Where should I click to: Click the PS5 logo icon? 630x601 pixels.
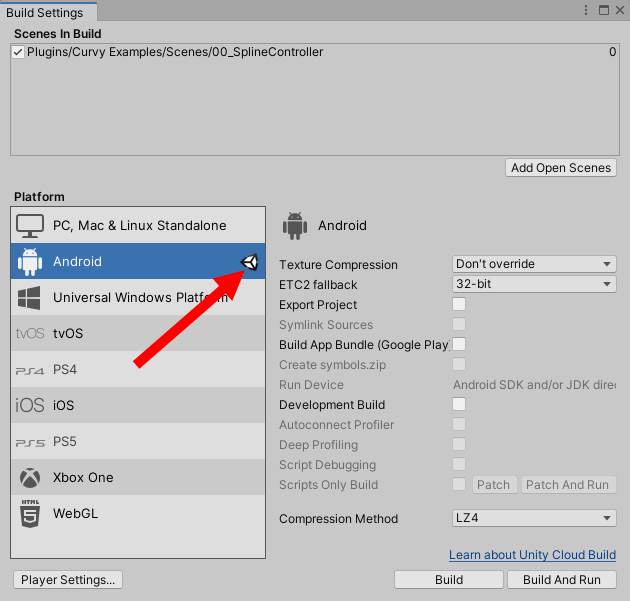[30, 443]
